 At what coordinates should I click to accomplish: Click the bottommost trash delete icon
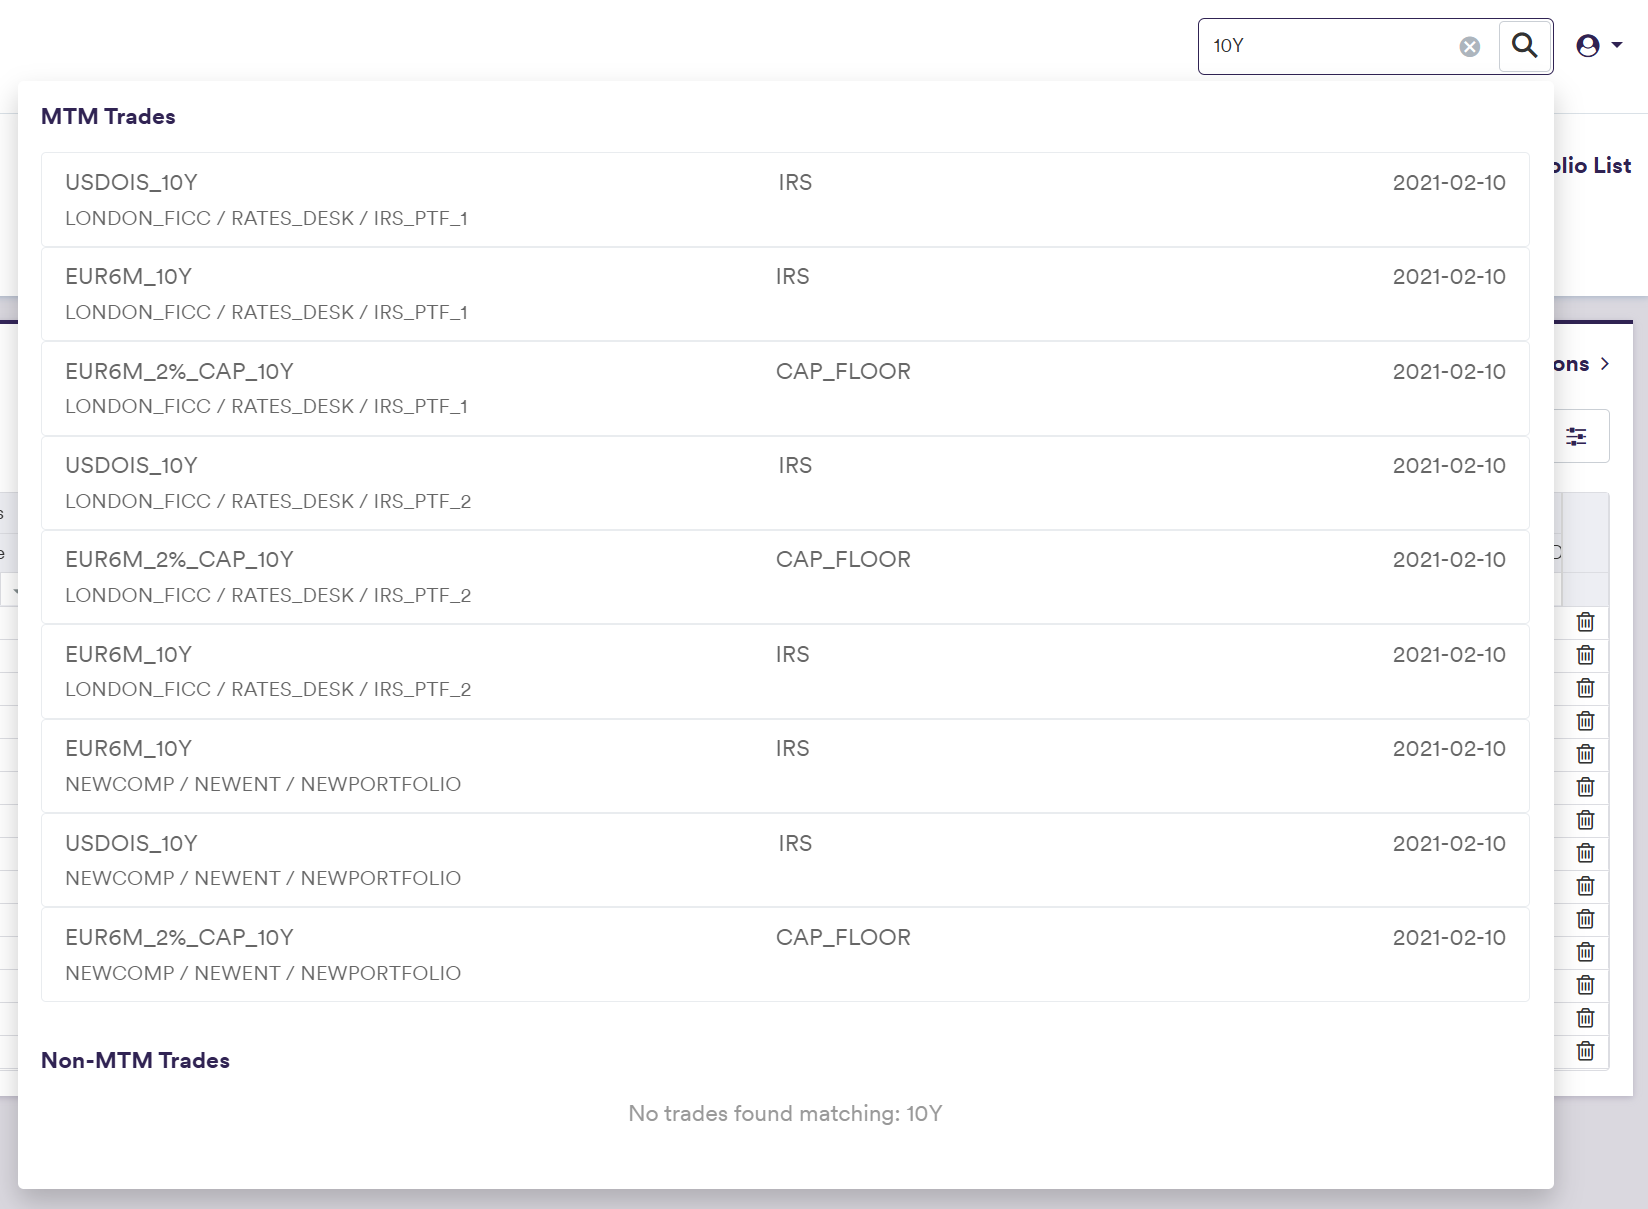(x=1585, y=1051)
